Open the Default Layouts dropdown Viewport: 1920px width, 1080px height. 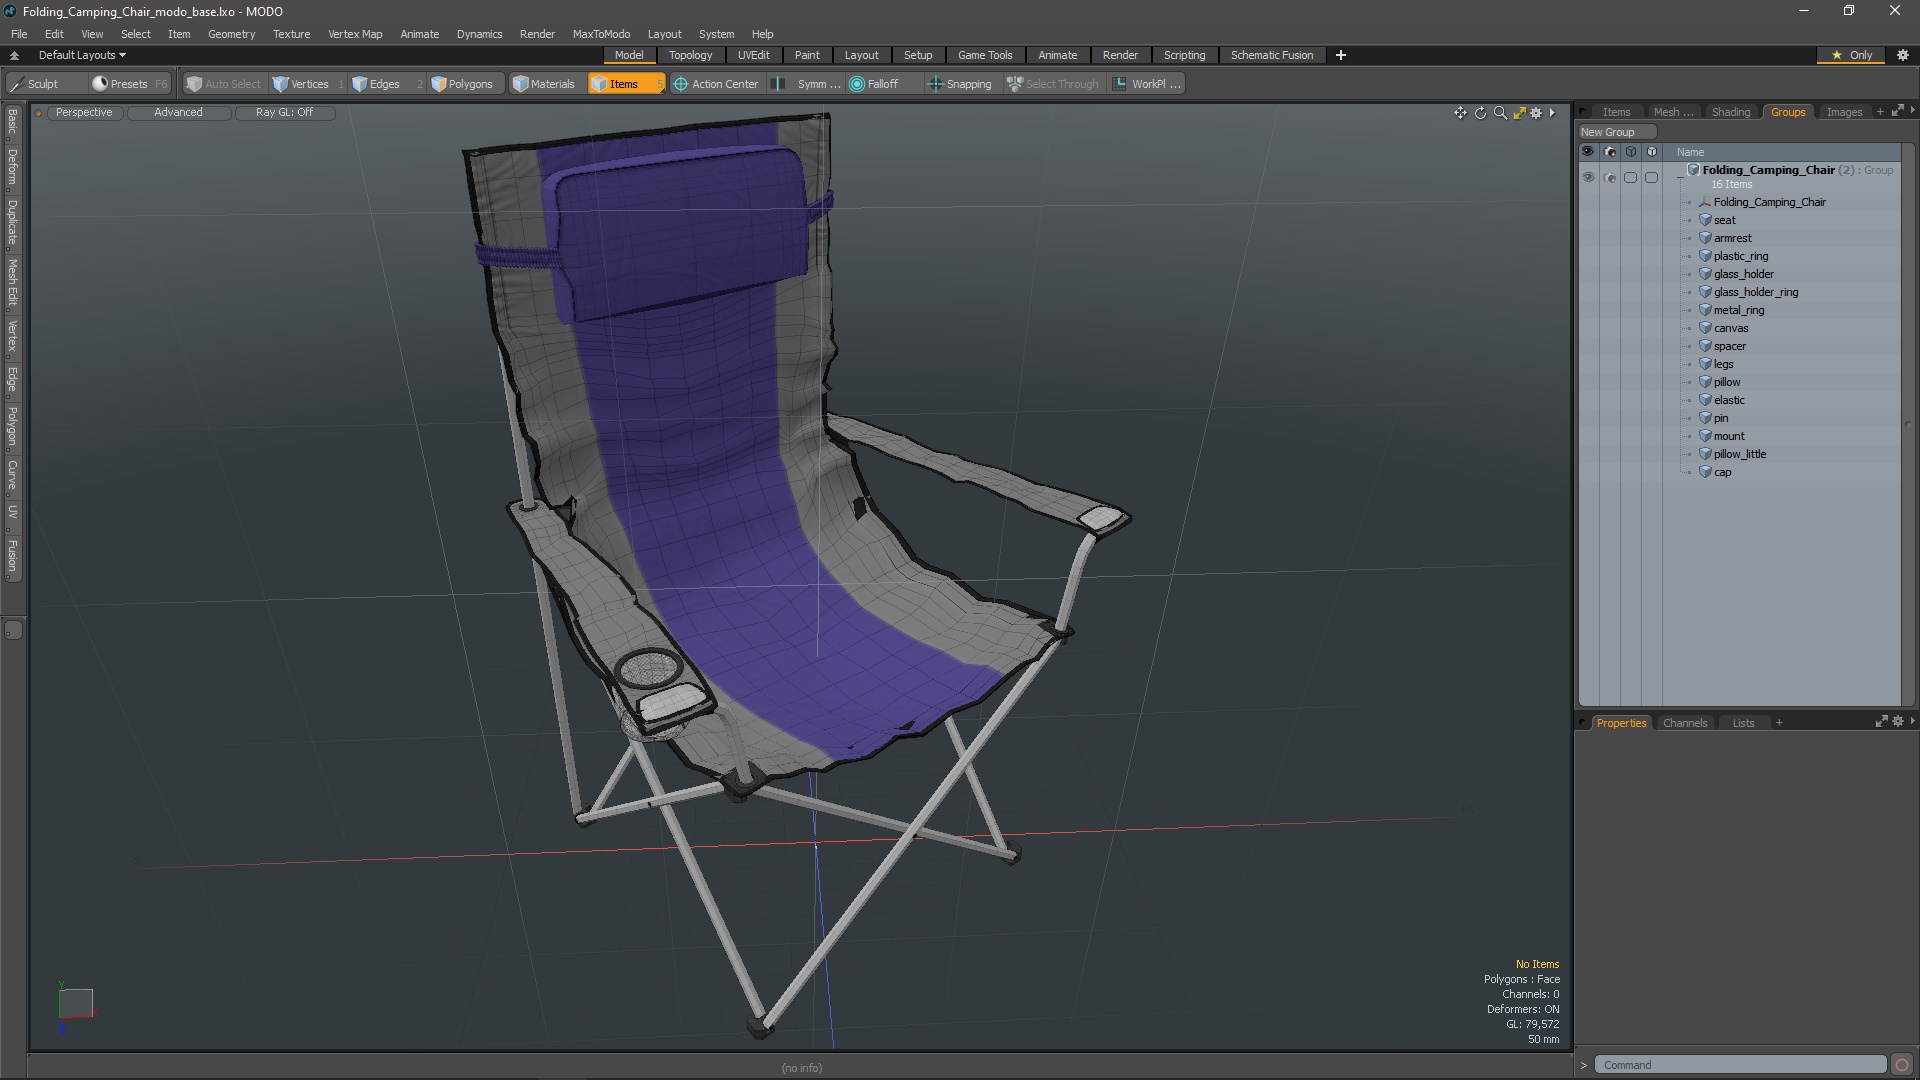coord(82,55)
